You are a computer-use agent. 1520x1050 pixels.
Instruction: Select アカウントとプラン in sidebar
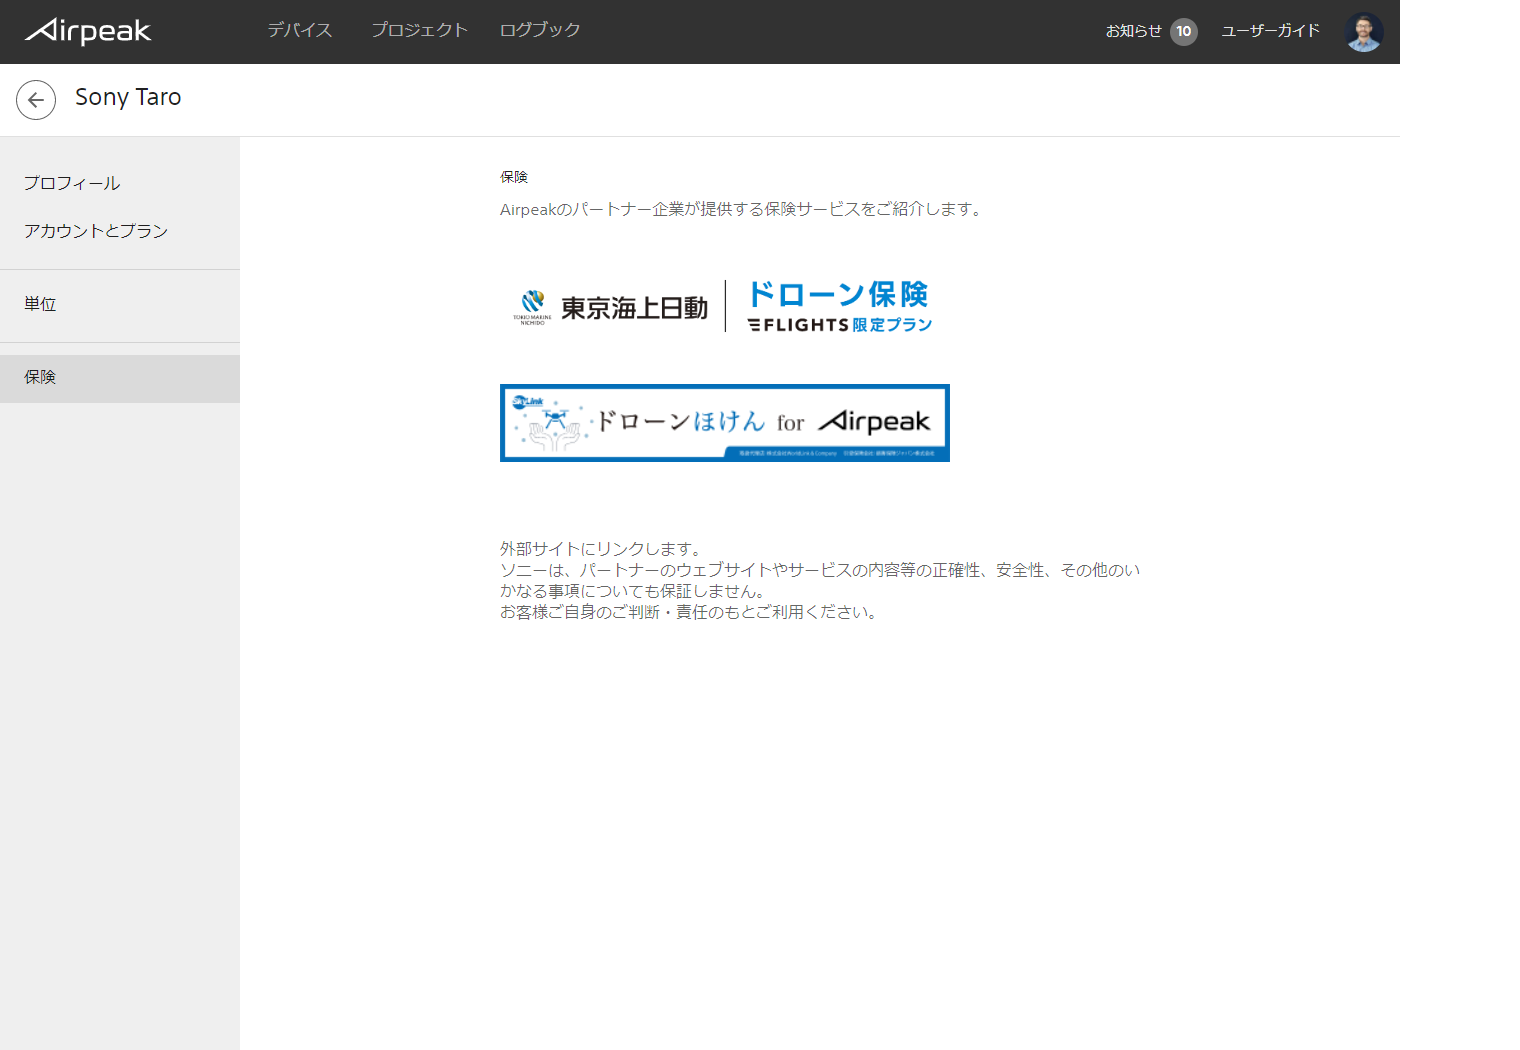[x=120, y=231]
